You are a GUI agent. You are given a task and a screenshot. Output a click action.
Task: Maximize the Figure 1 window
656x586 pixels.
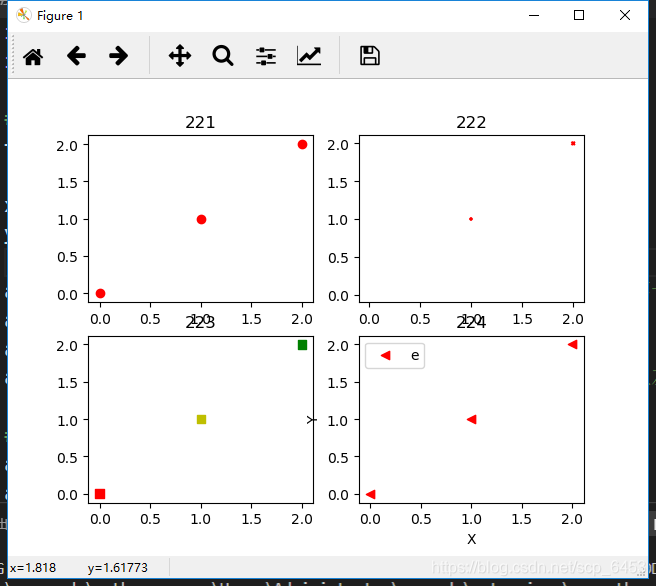[579, 15]
